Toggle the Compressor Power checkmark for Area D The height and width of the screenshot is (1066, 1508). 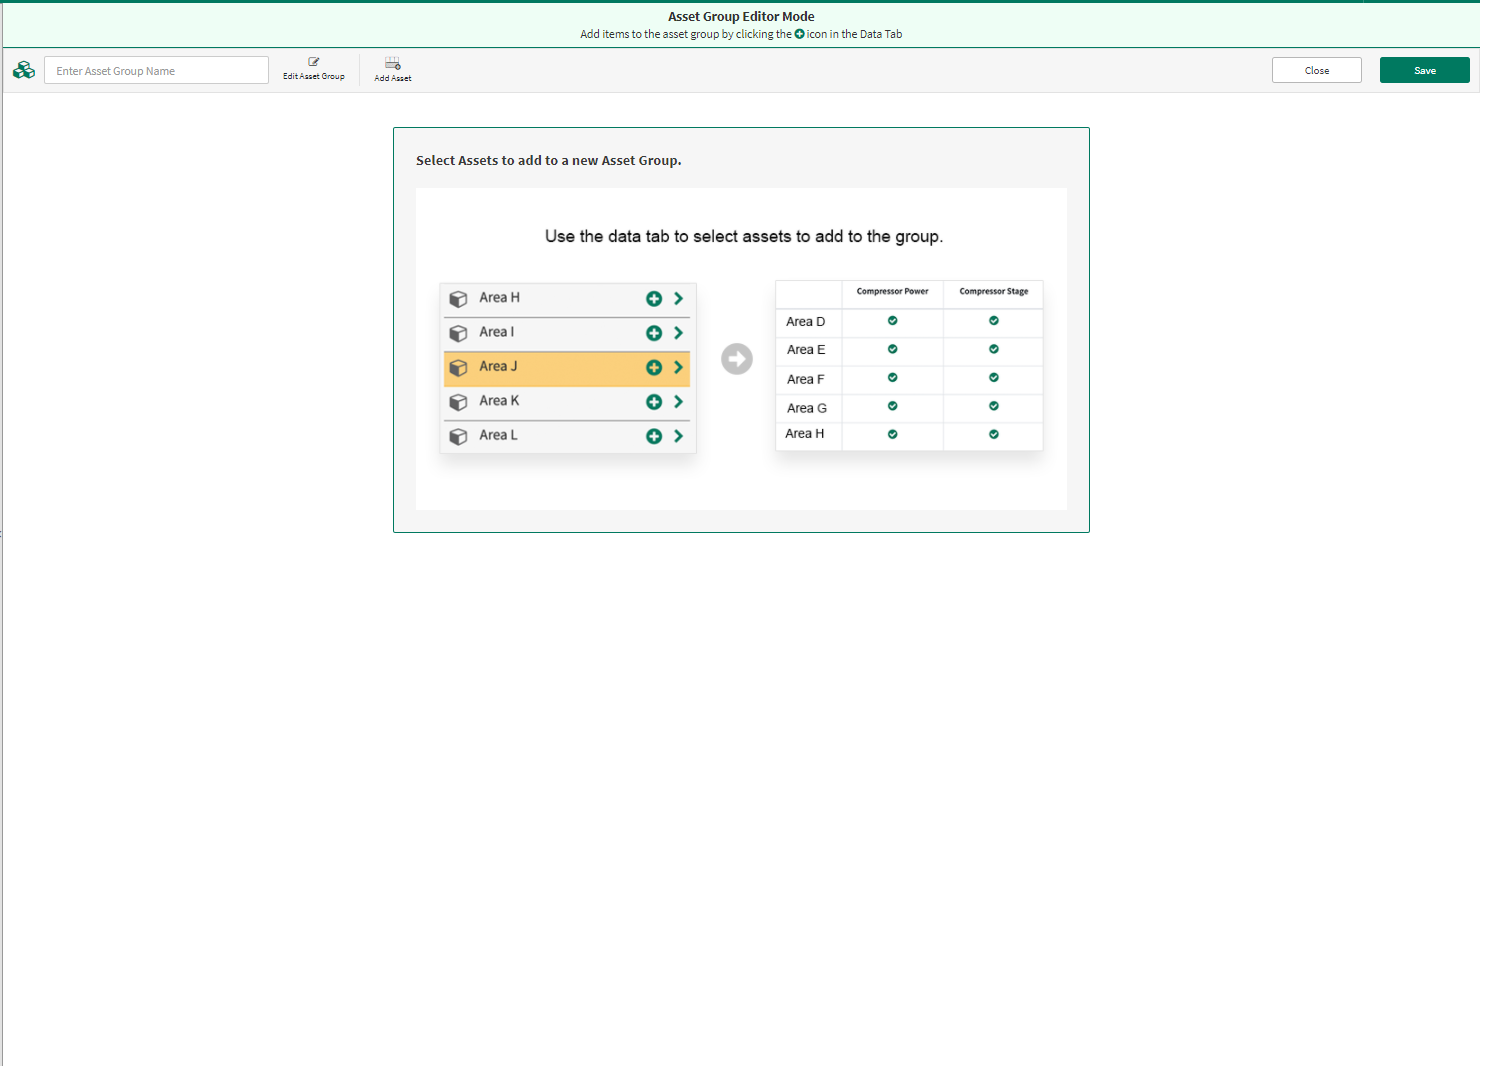pyautogui.click(x=892, y=320)
